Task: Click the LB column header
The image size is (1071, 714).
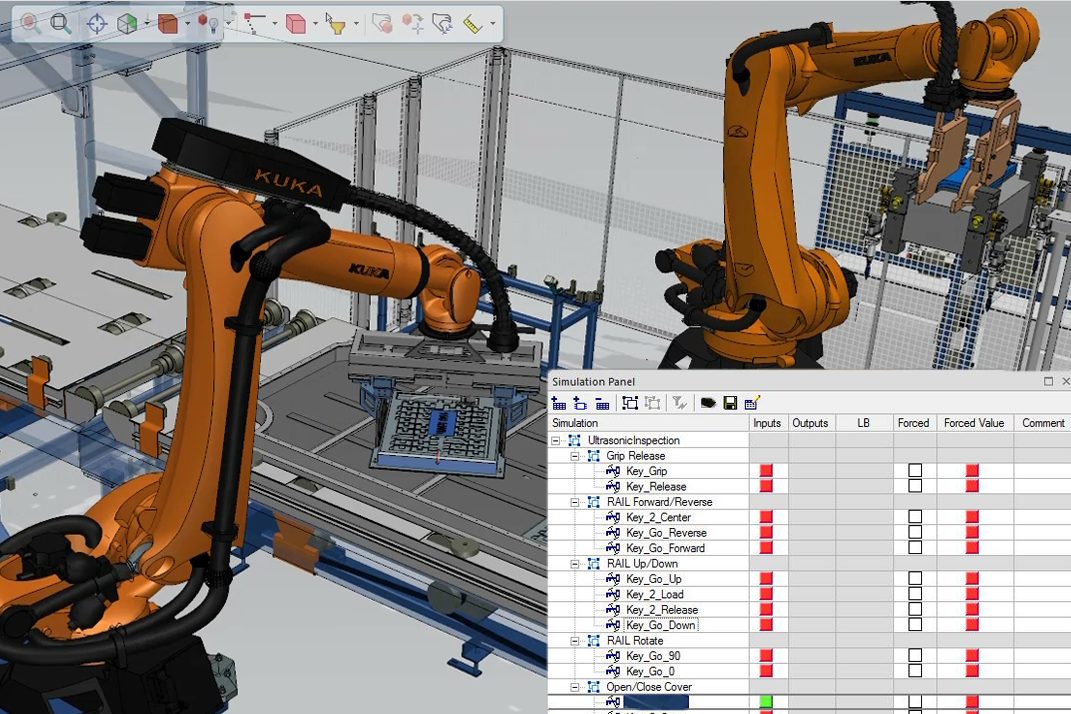Action: [x=864, y=423]
